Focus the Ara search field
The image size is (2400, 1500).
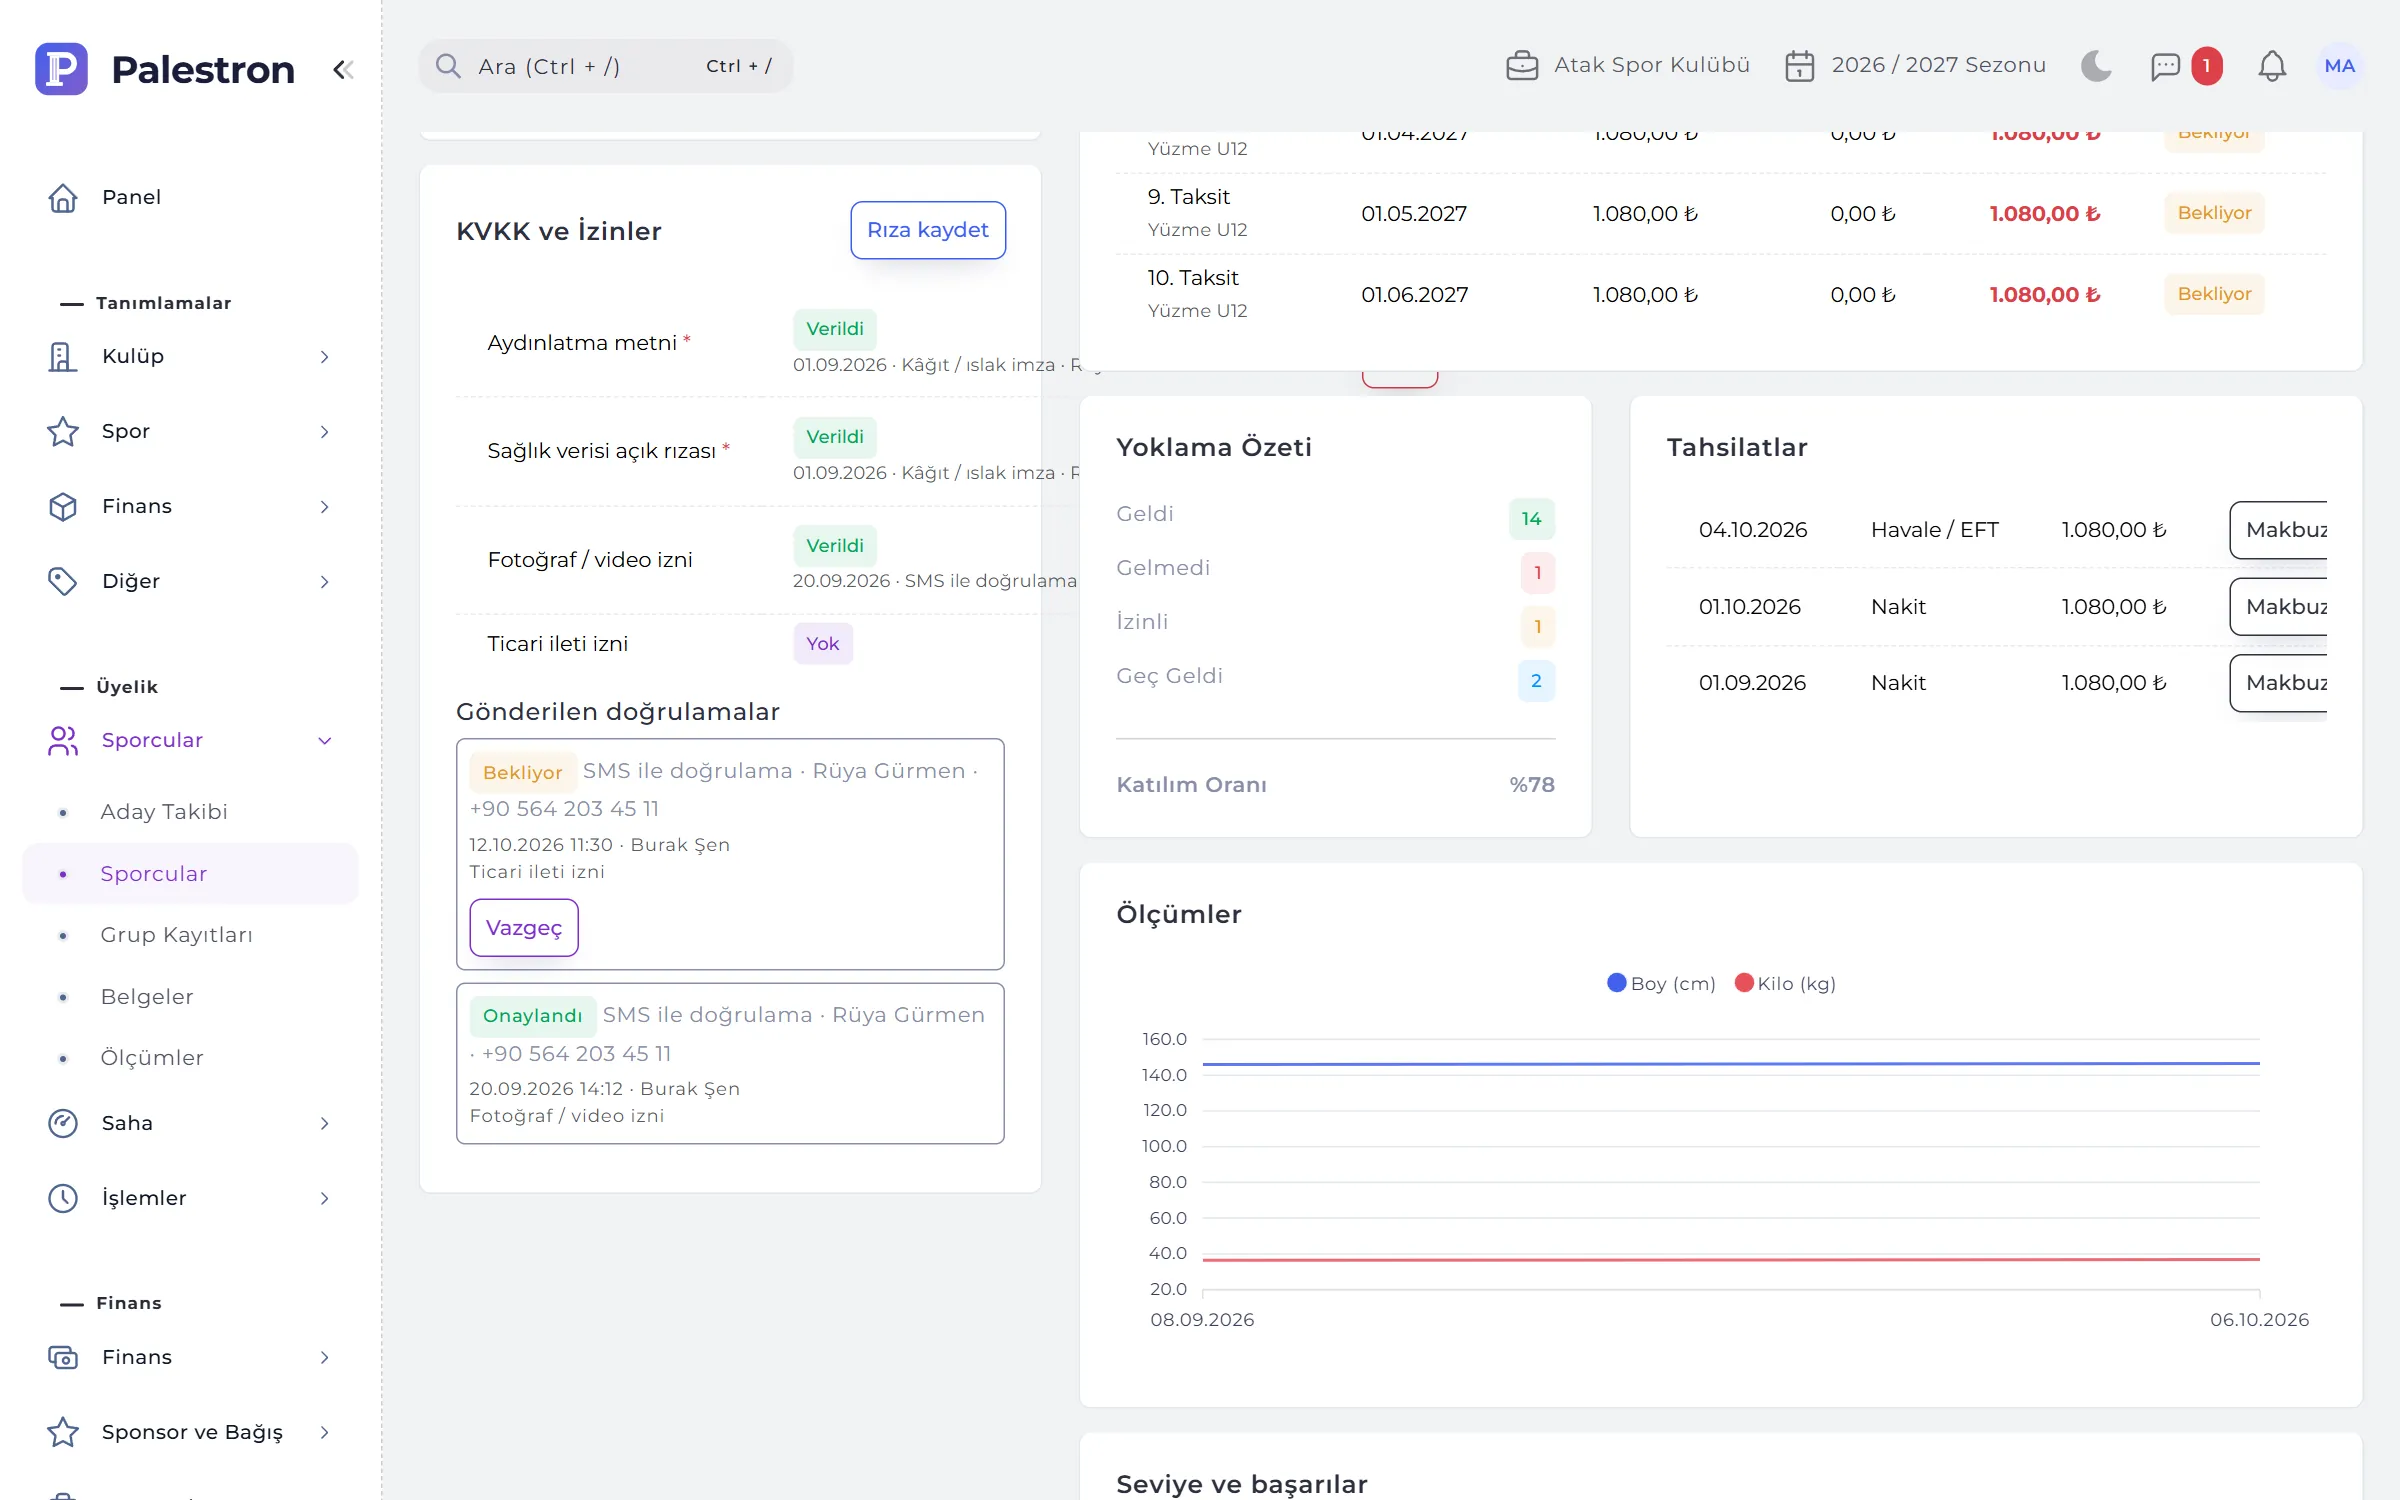point(605,66)
